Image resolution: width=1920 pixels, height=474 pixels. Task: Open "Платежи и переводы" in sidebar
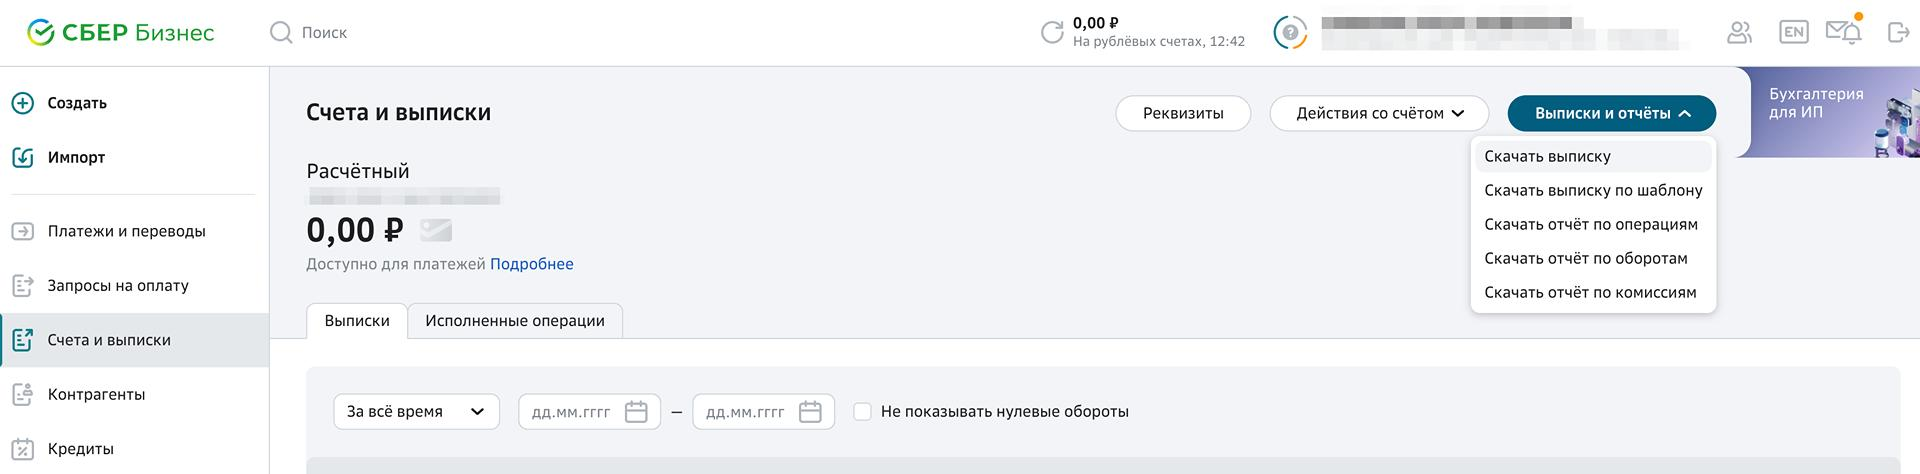point(127,231)
